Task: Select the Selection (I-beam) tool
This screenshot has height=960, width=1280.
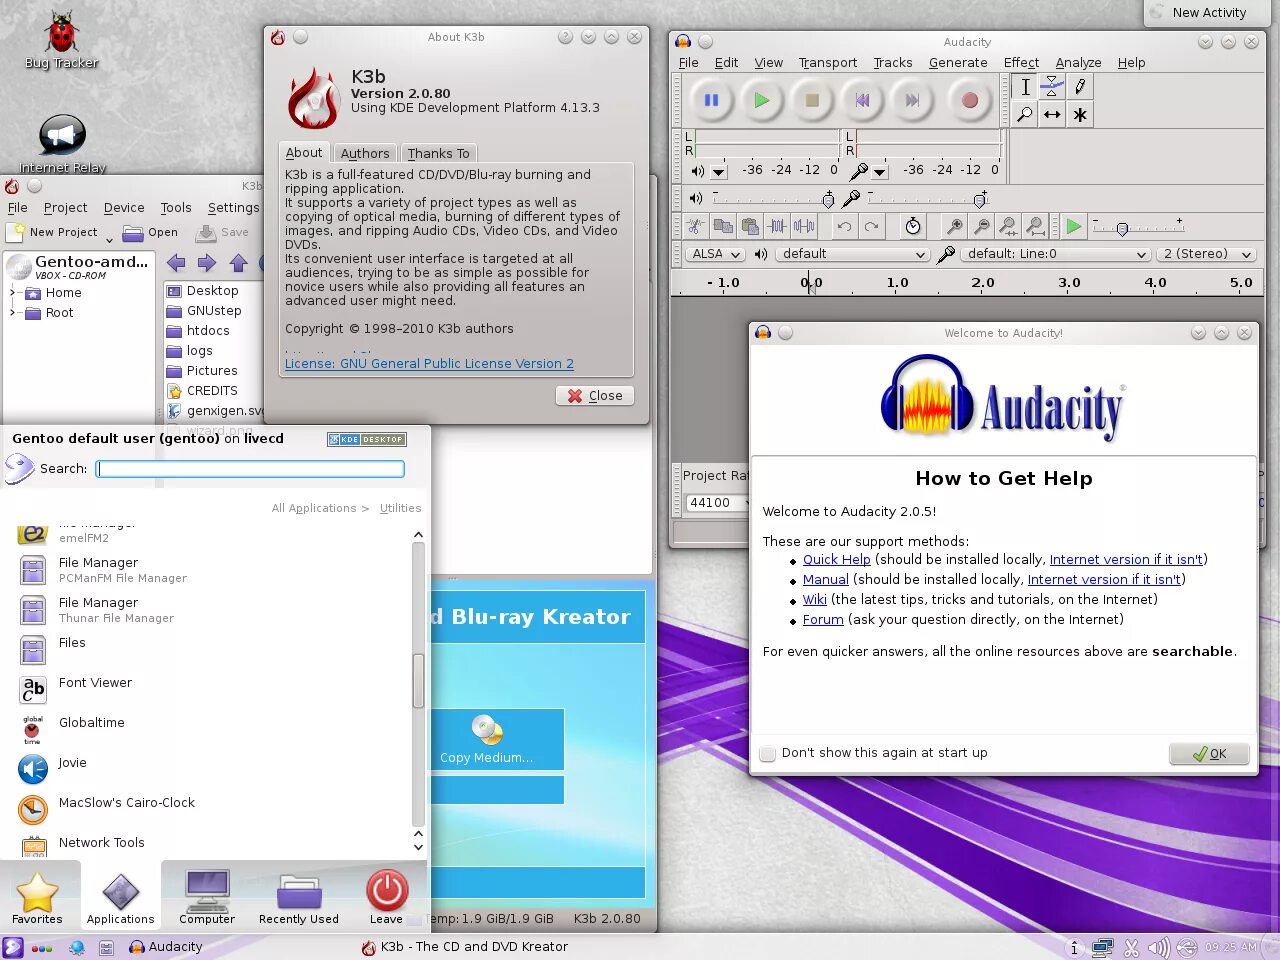Action: 1025,87
